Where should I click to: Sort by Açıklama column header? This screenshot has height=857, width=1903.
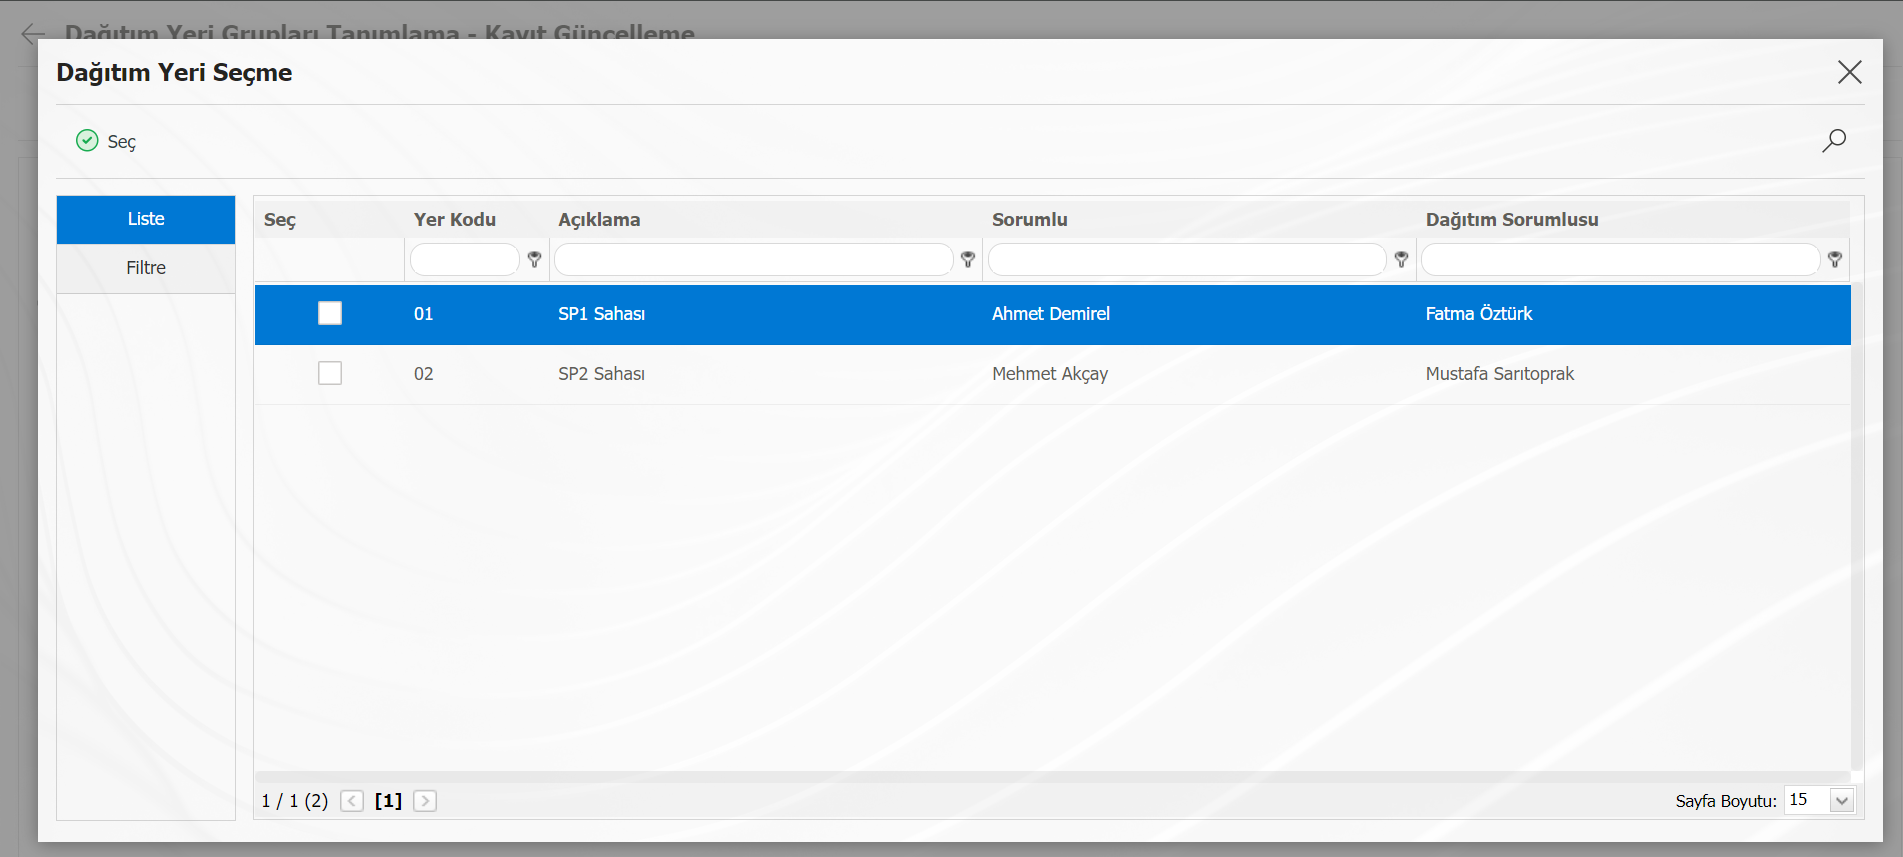point(599,220)
